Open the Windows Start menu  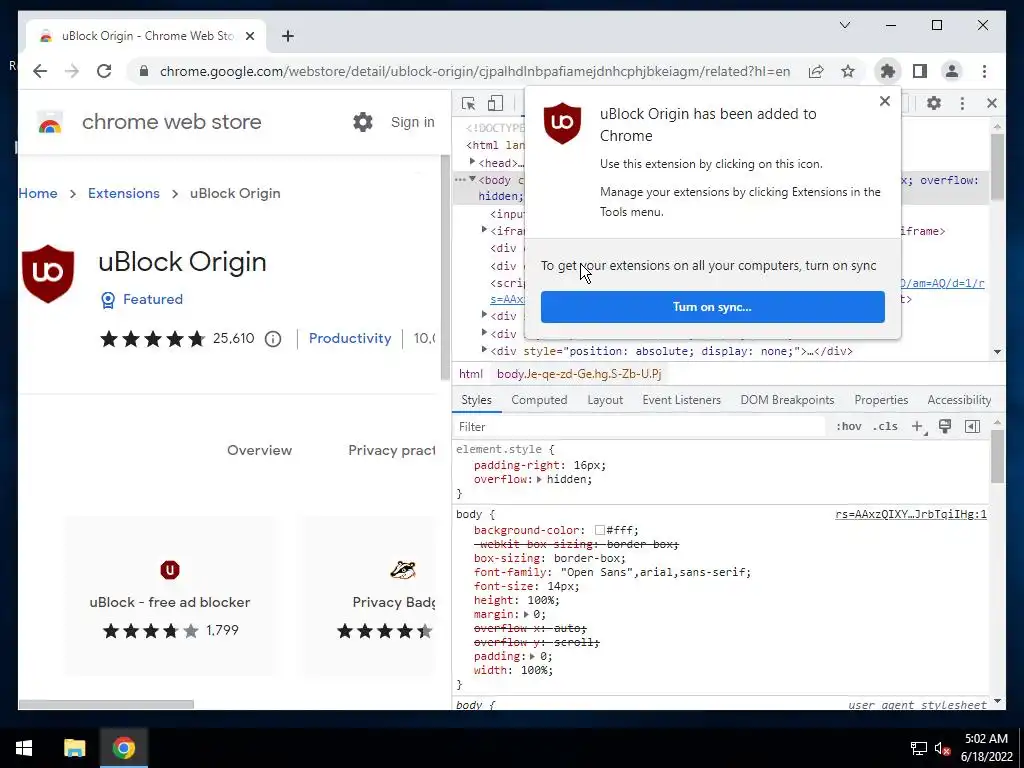click(x=24, y=748)
